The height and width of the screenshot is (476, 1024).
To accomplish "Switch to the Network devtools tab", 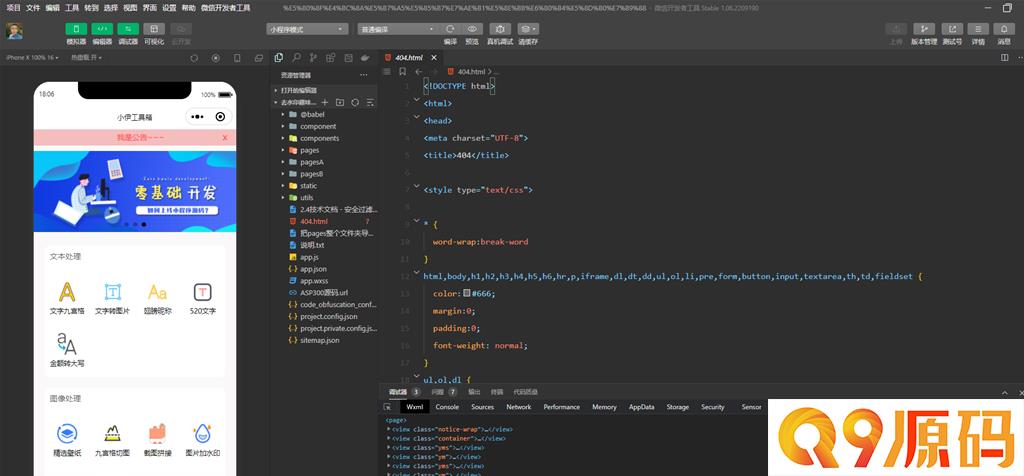I will pyautogui.click(x=519, y=407).
